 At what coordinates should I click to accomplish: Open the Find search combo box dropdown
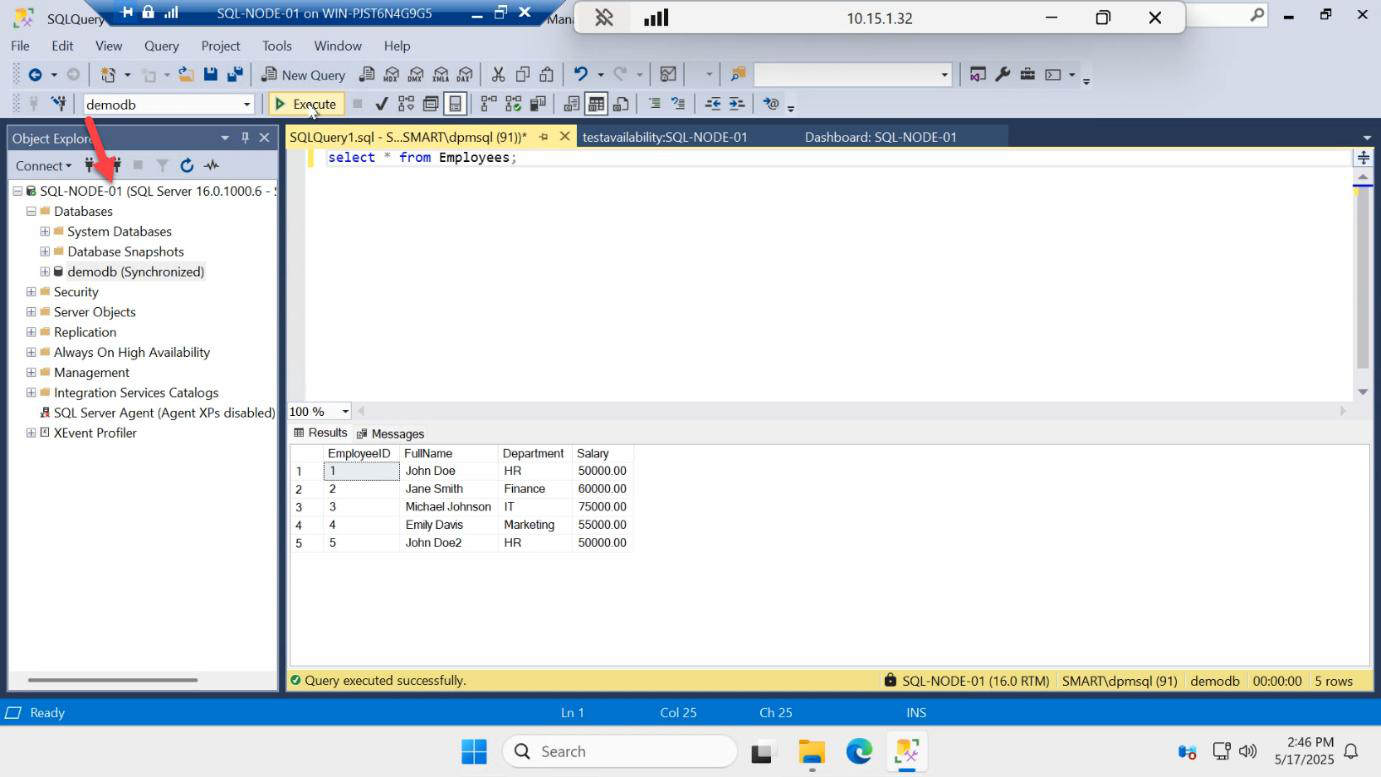click(x=944, y=74)
